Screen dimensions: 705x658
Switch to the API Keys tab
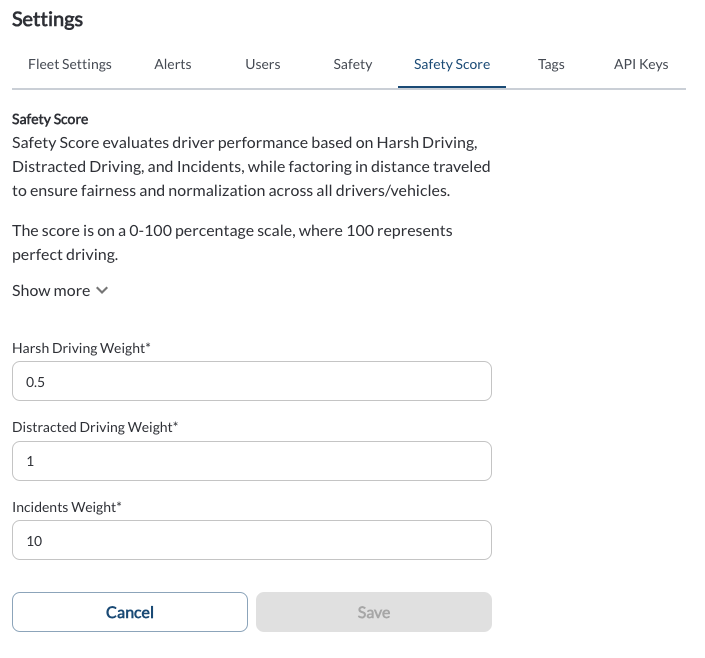pyautogui.click(x=640, y=64)
